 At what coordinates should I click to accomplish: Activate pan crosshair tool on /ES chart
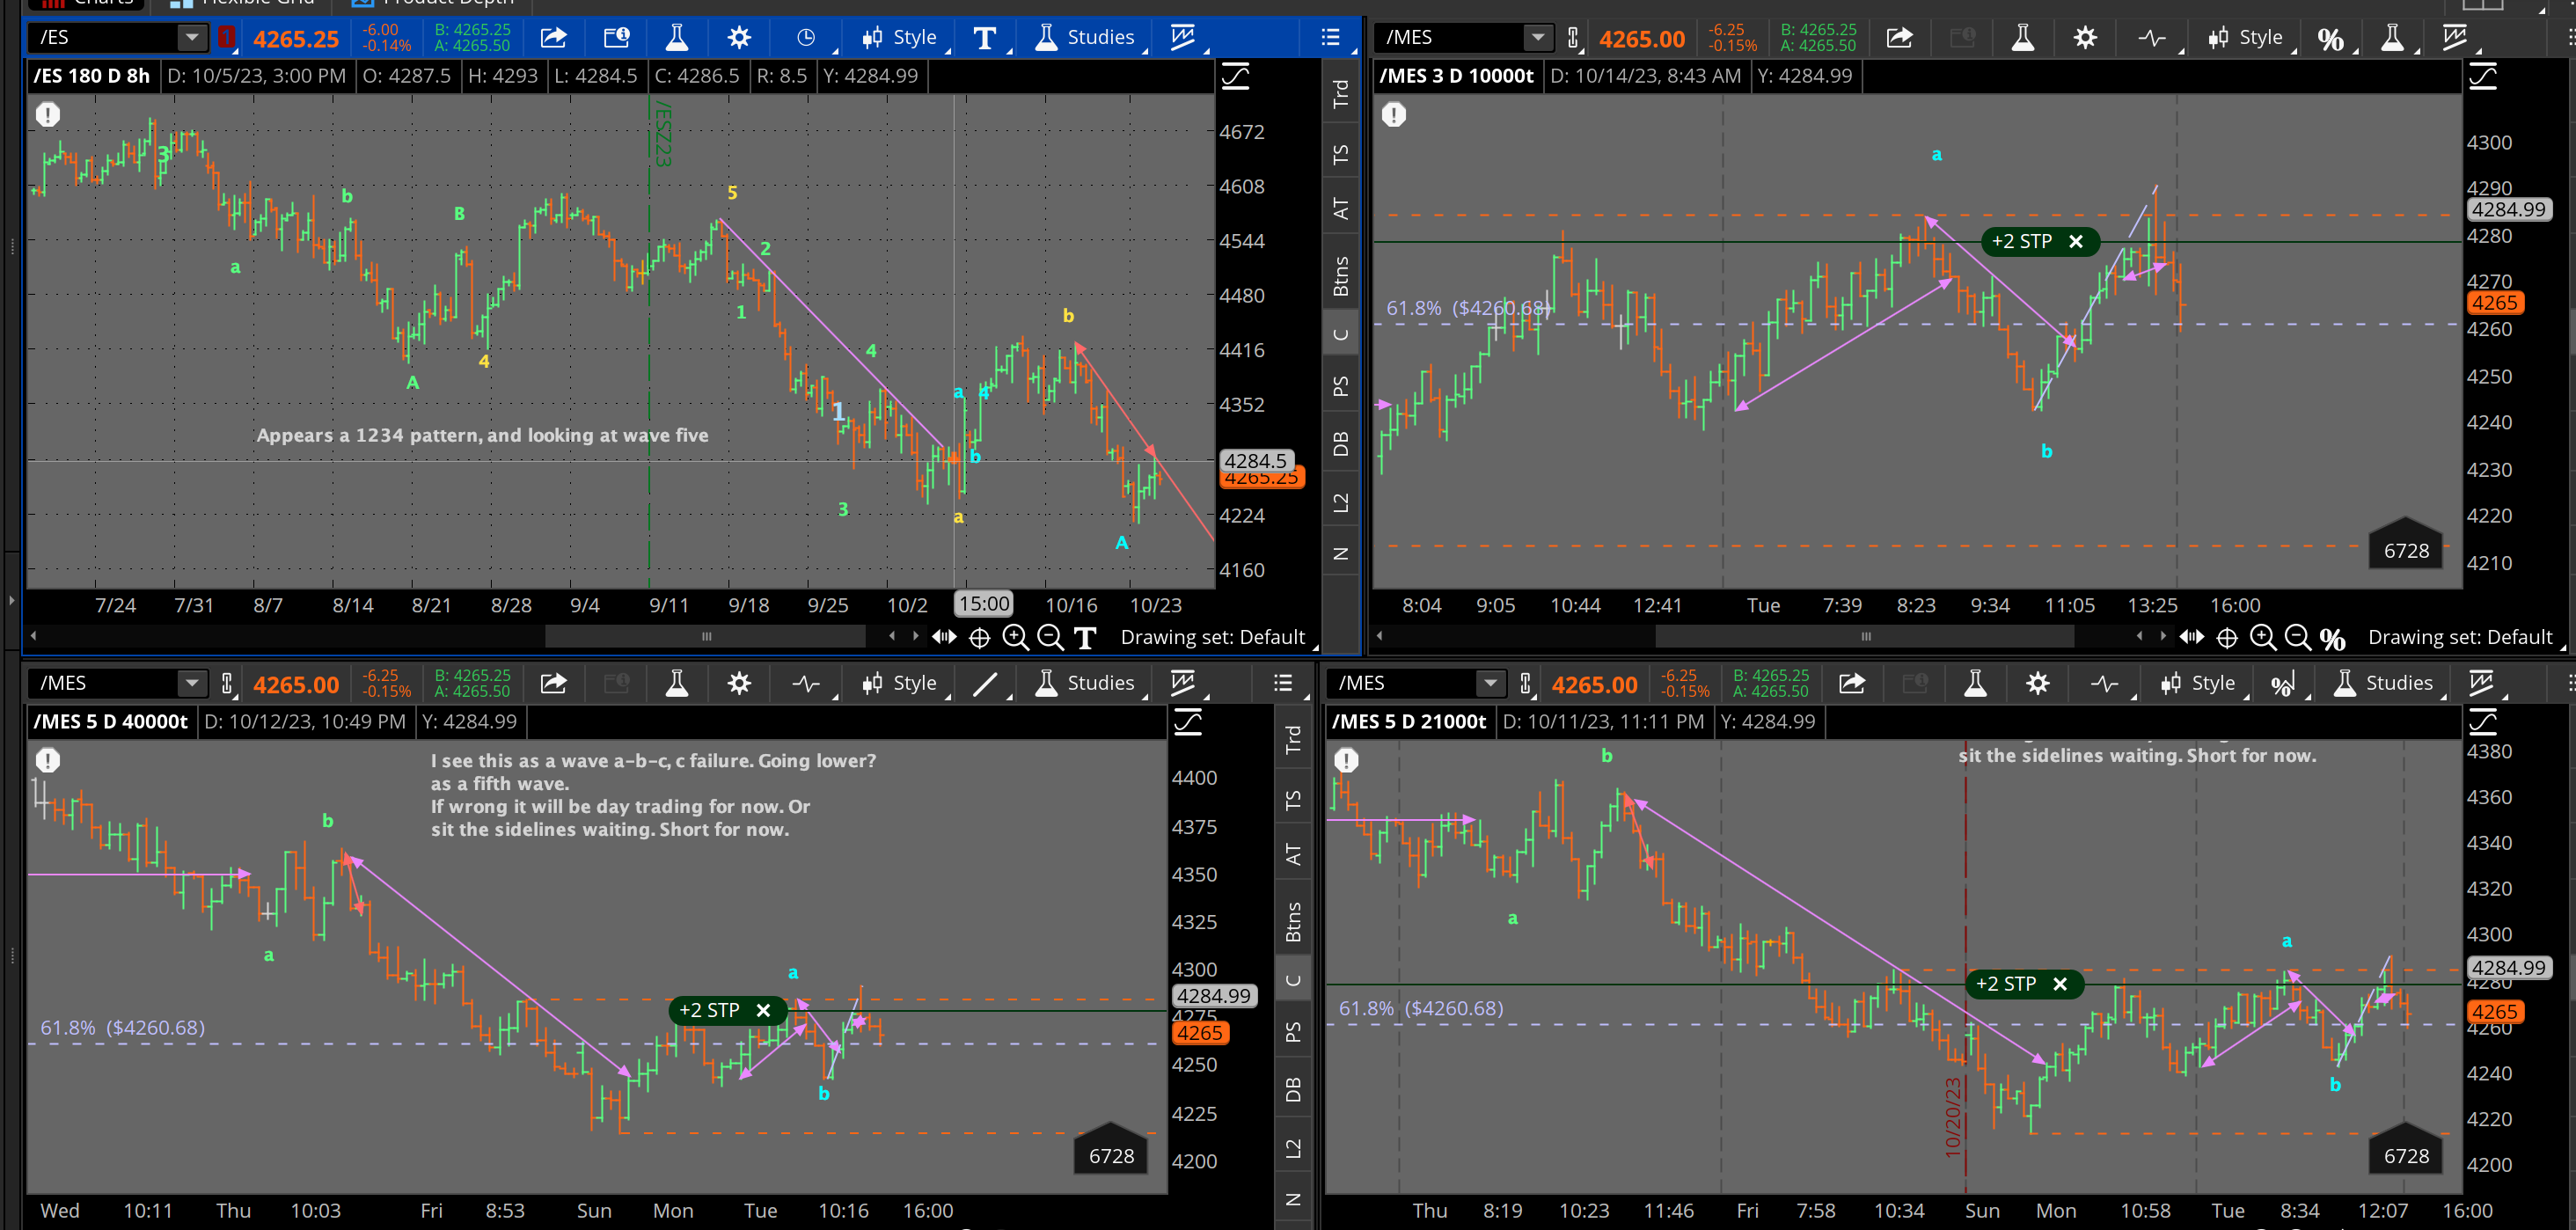pyautogui.click(x=980, y=637)
